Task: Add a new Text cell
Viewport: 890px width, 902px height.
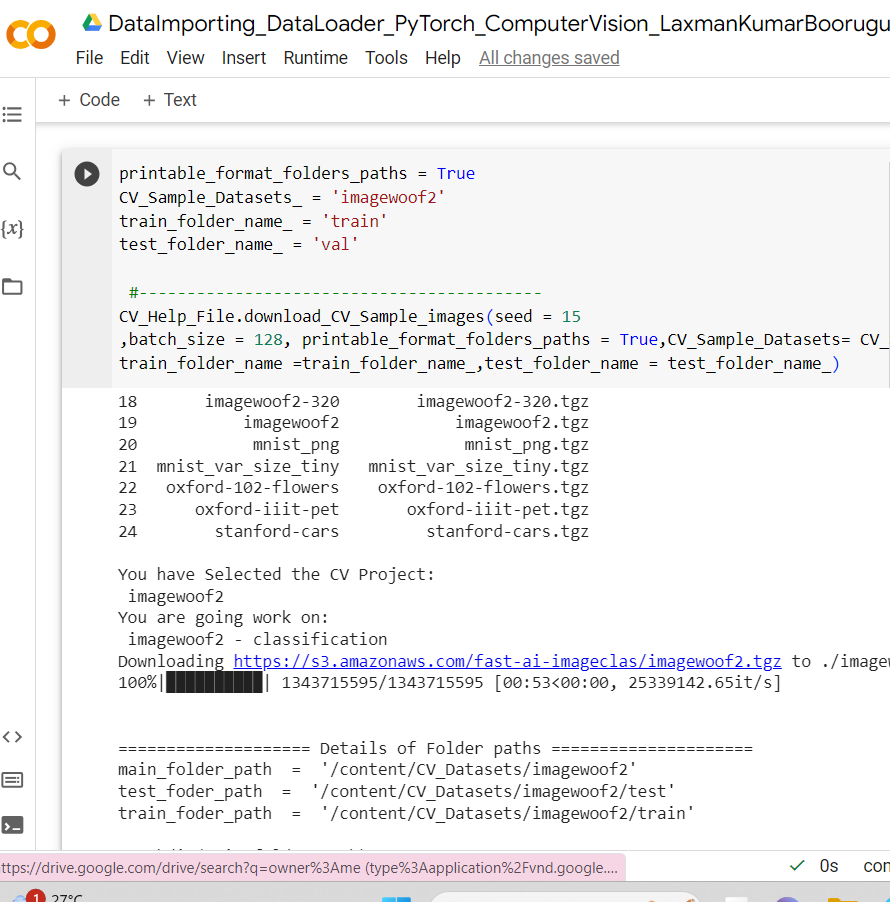Action: click(170, 100)
